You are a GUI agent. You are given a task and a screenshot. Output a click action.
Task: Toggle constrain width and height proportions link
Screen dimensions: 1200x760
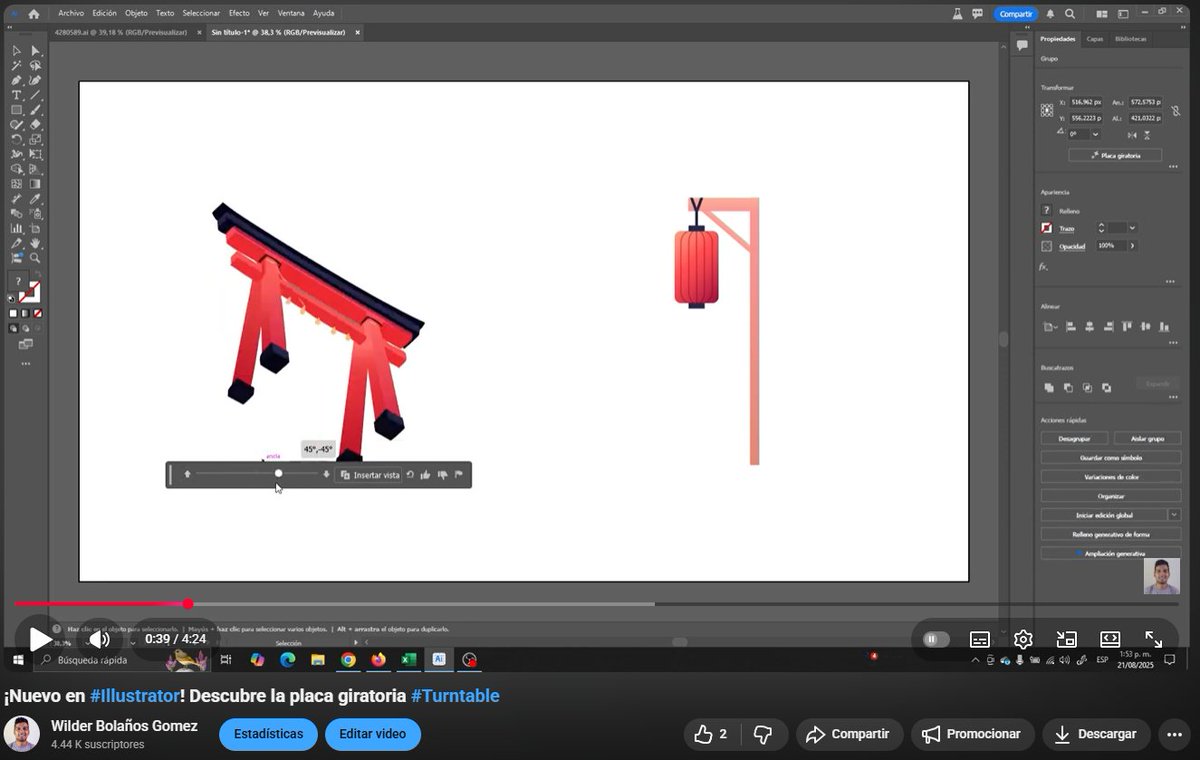tap(1174, 110)
